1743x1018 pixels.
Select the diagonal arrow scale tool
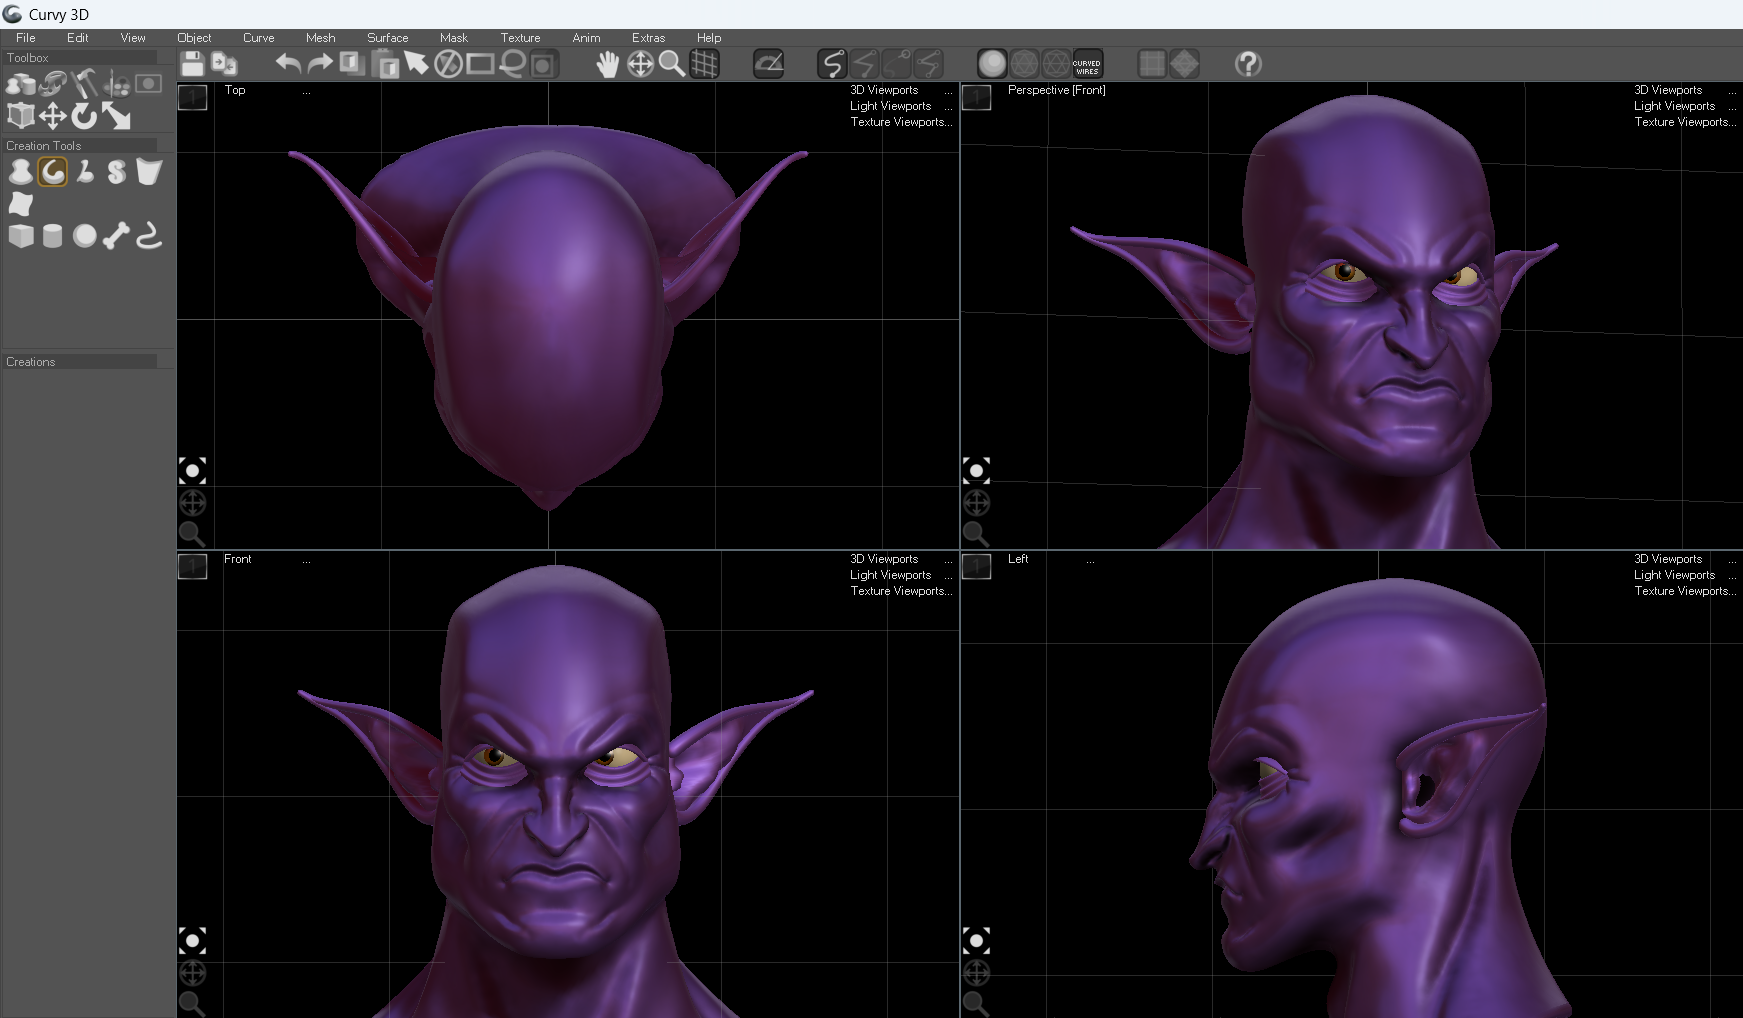(116, 116)
